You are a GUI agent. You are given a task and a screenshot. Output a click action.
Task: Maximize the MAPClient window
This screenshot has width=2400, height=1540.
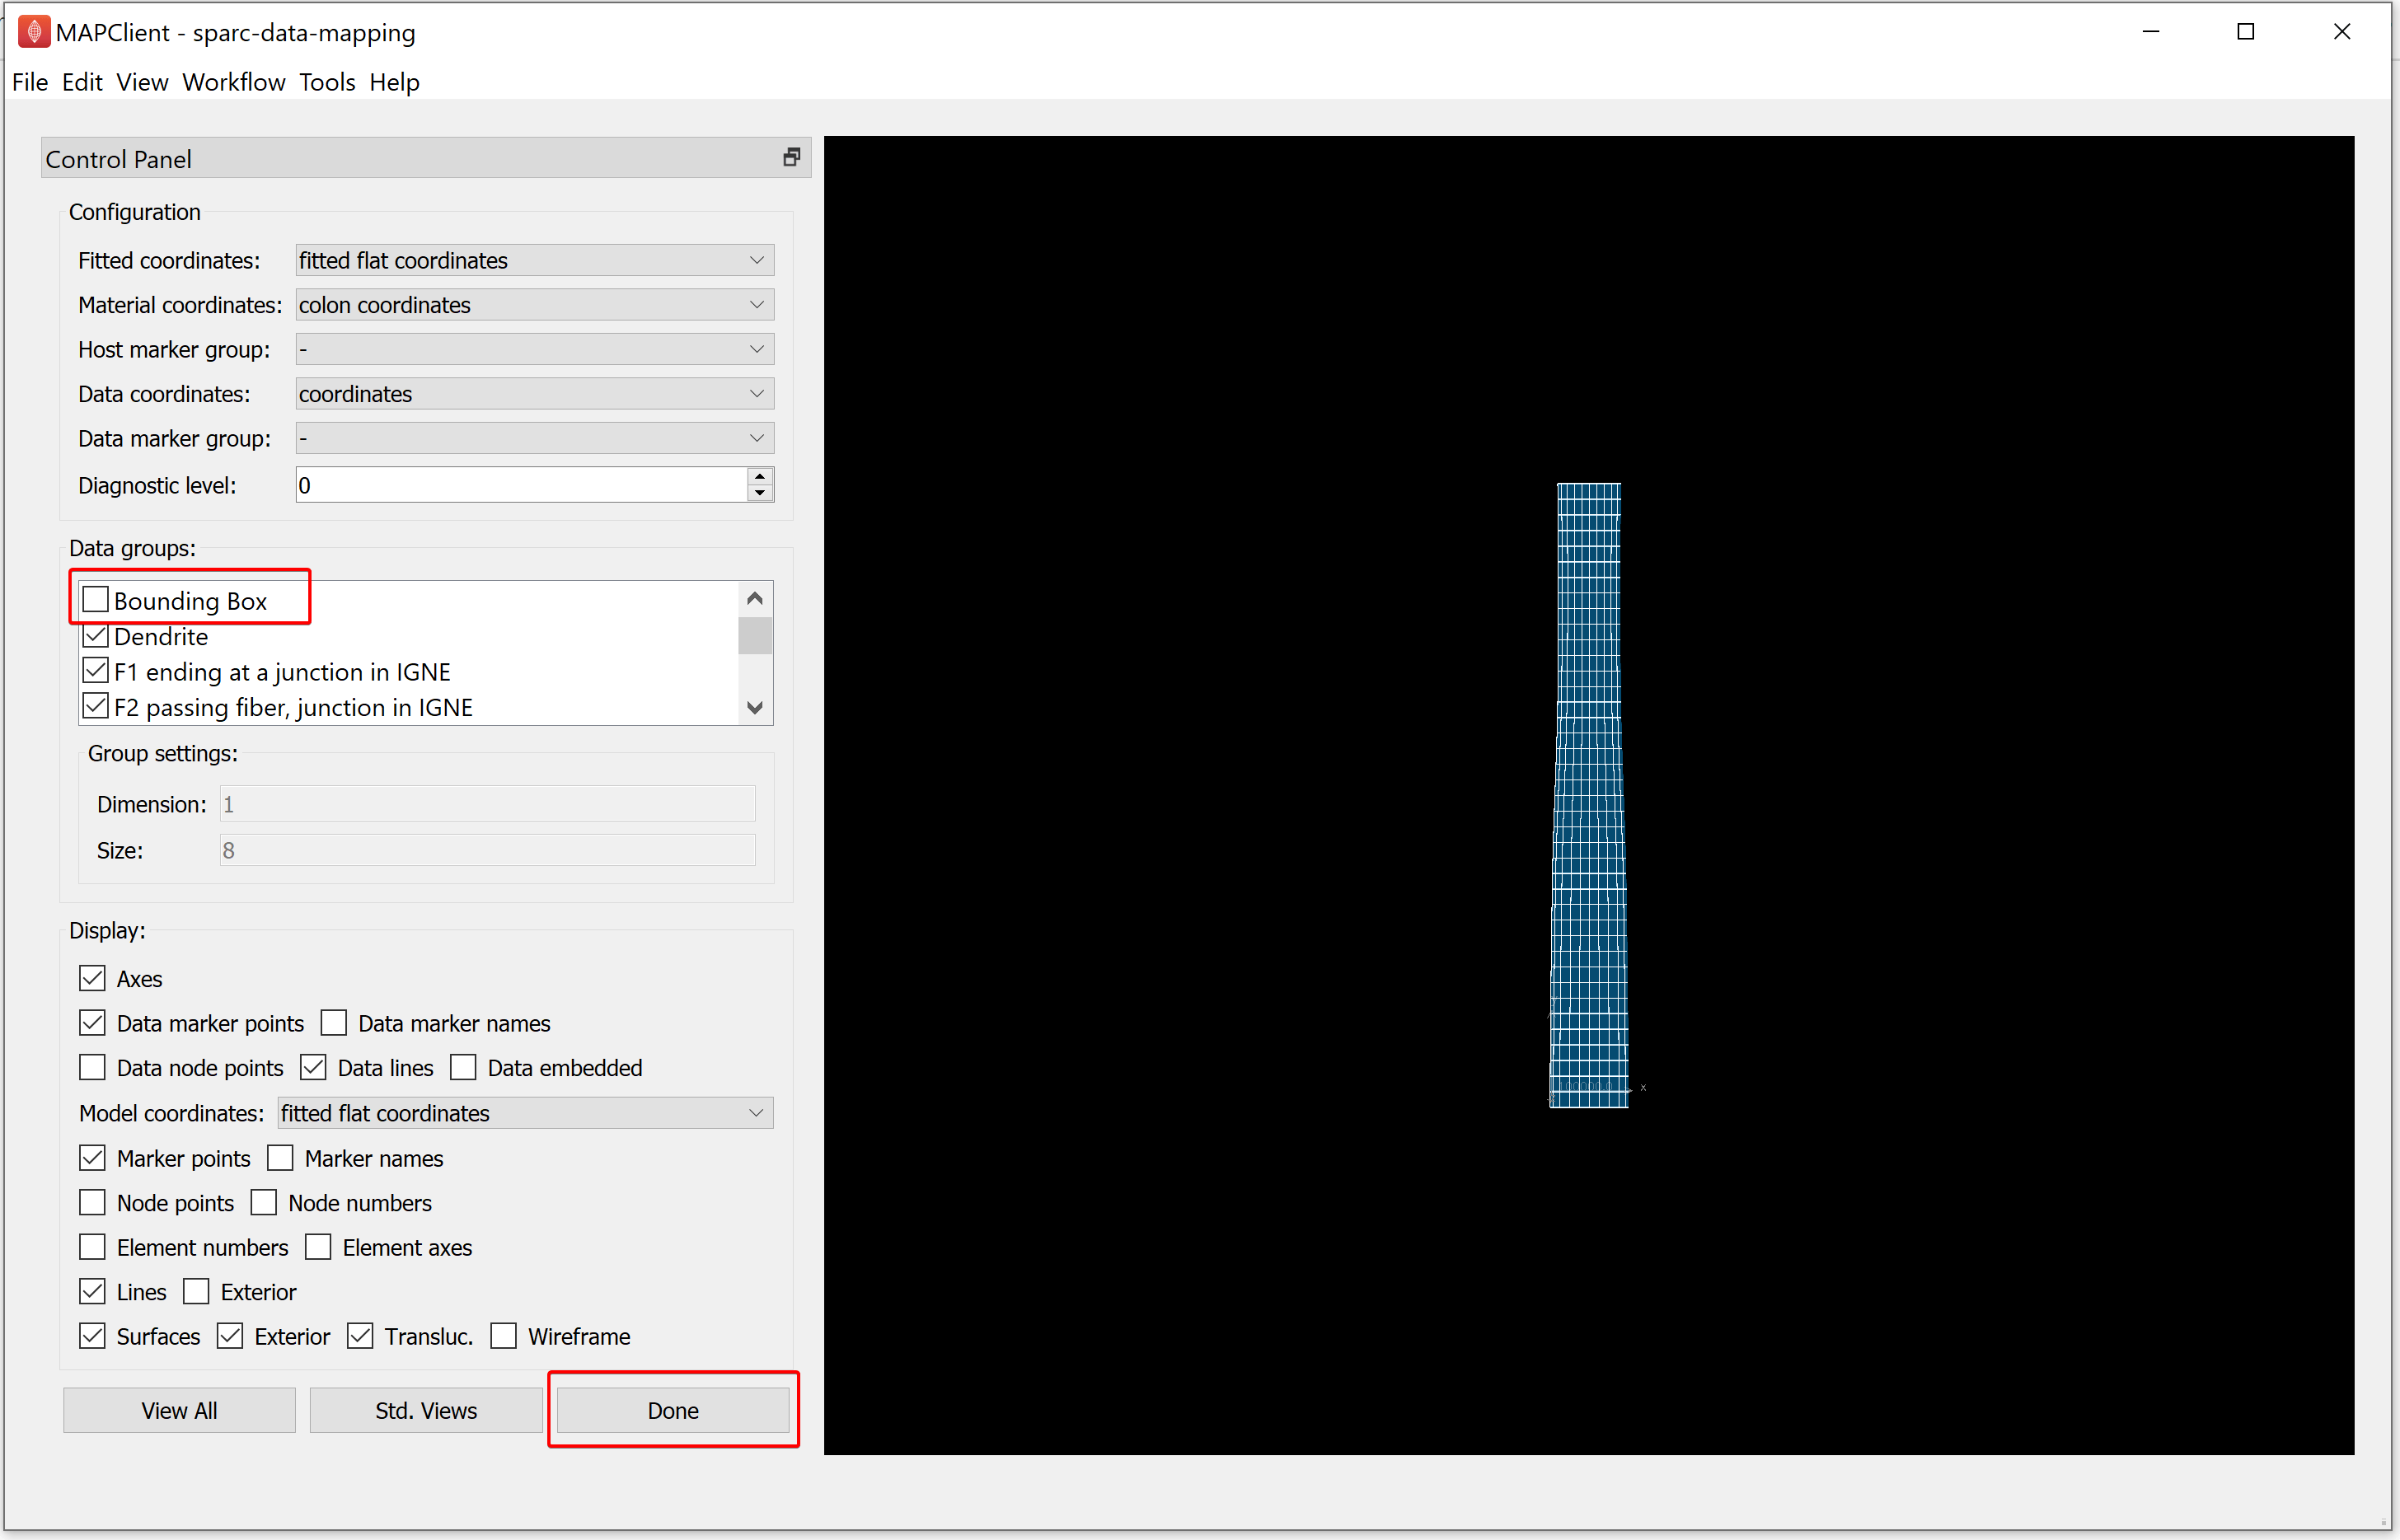pos(2246,32)
